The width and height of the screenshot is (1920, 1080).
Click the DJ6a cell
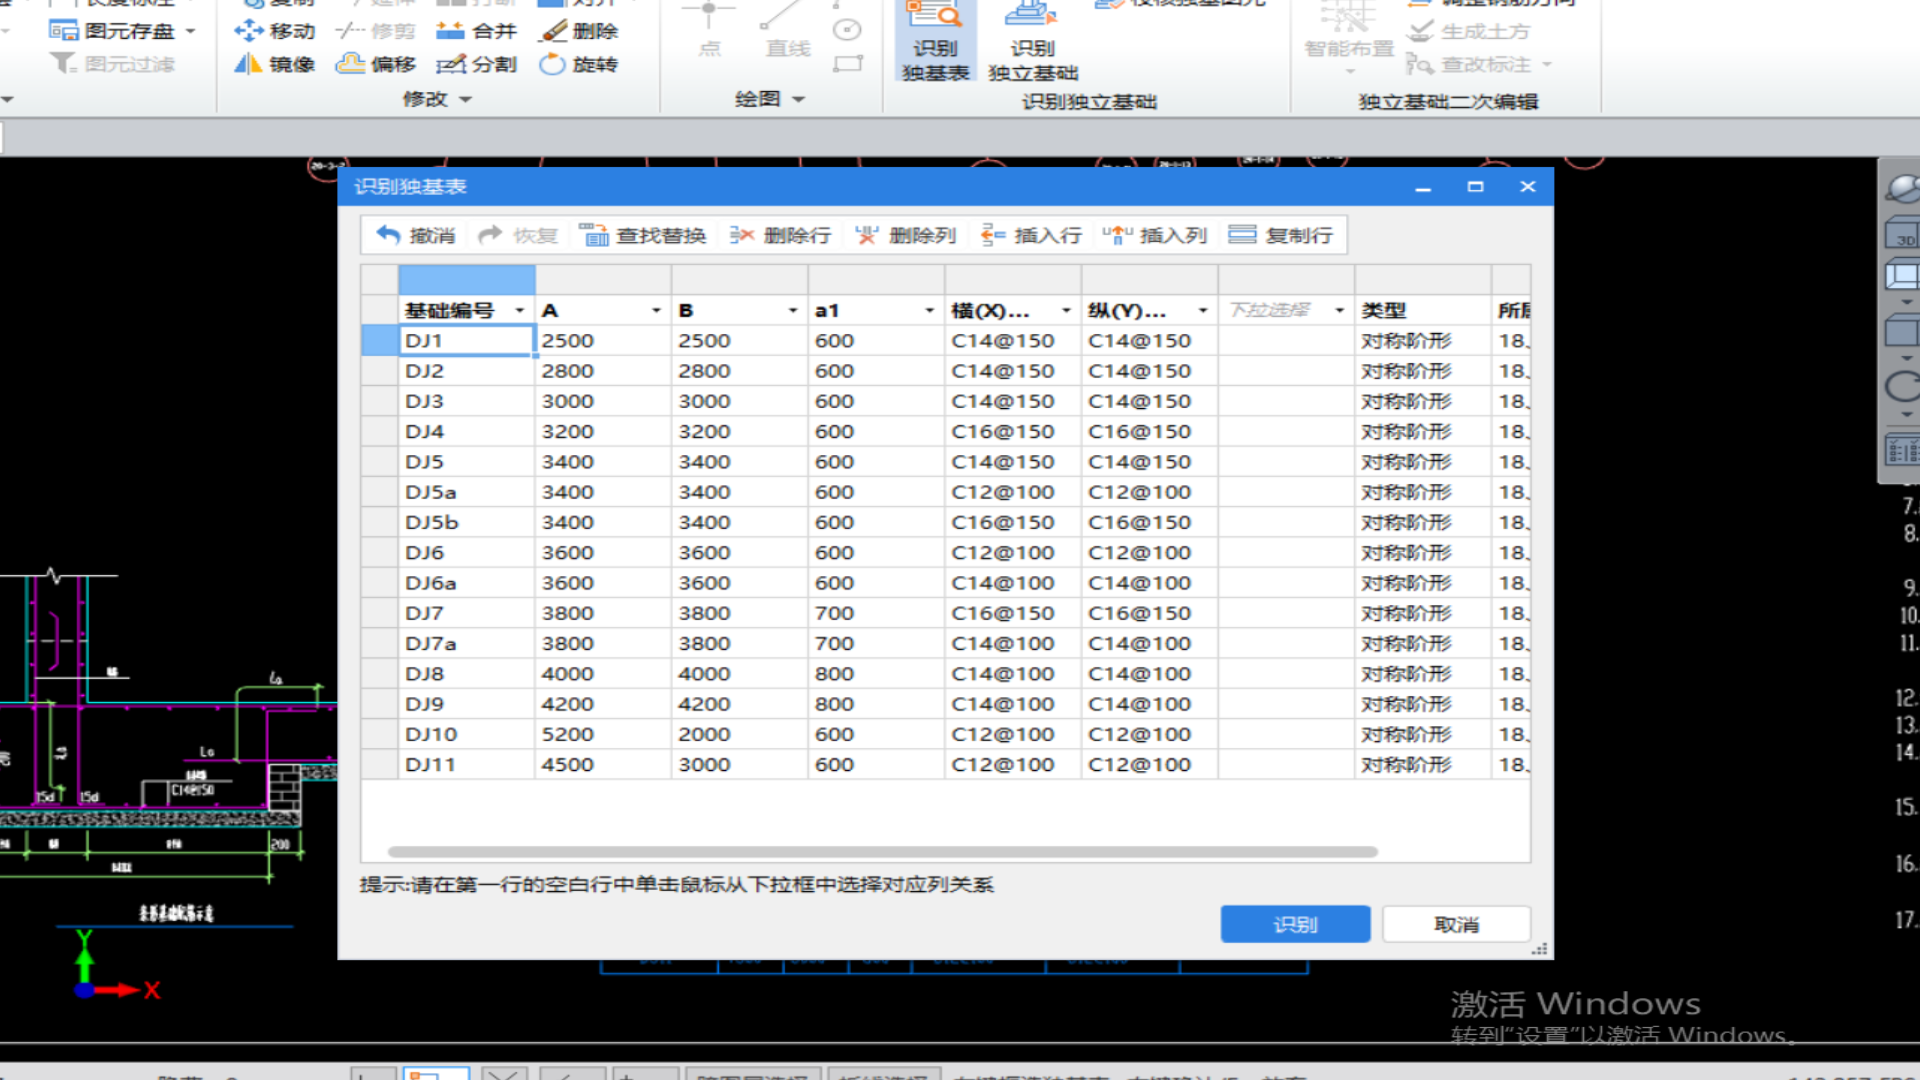tap(466, 583)
